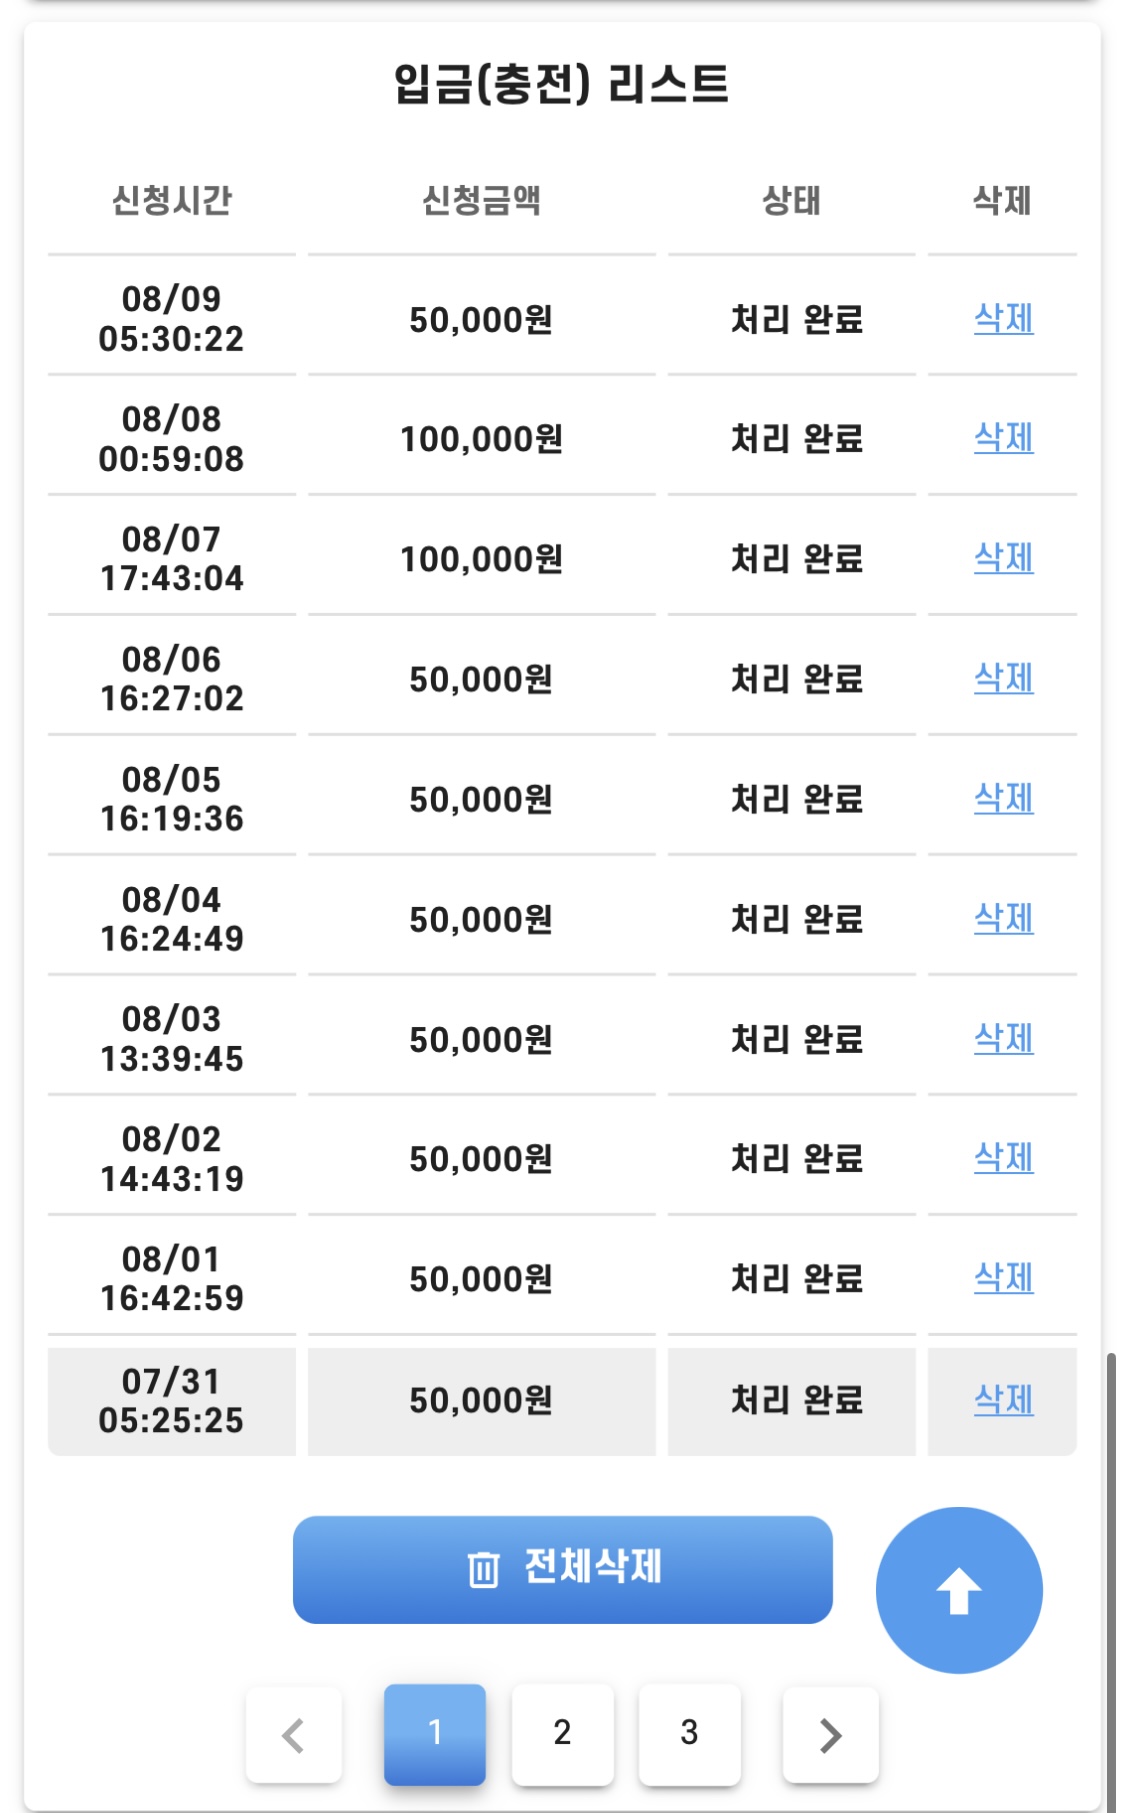Click the trash icon in 전체삭제 button
This screenshot has height=1813, width=1125.
click(483, 1569)
